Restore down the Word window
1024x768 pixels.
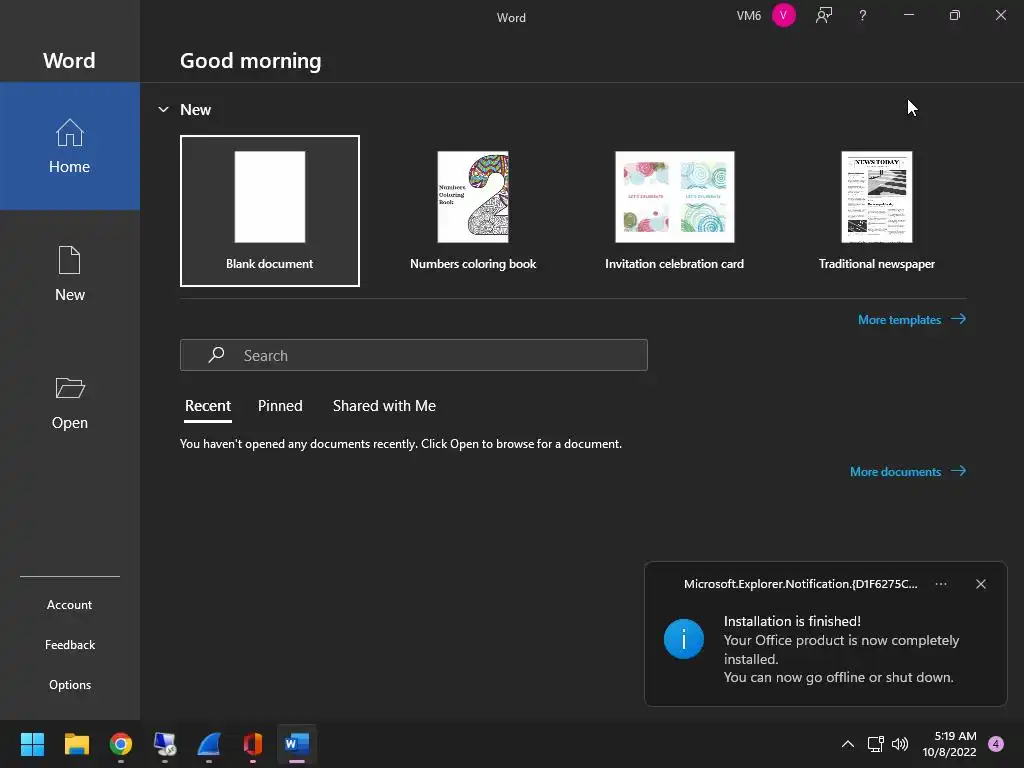pos(954,15)
